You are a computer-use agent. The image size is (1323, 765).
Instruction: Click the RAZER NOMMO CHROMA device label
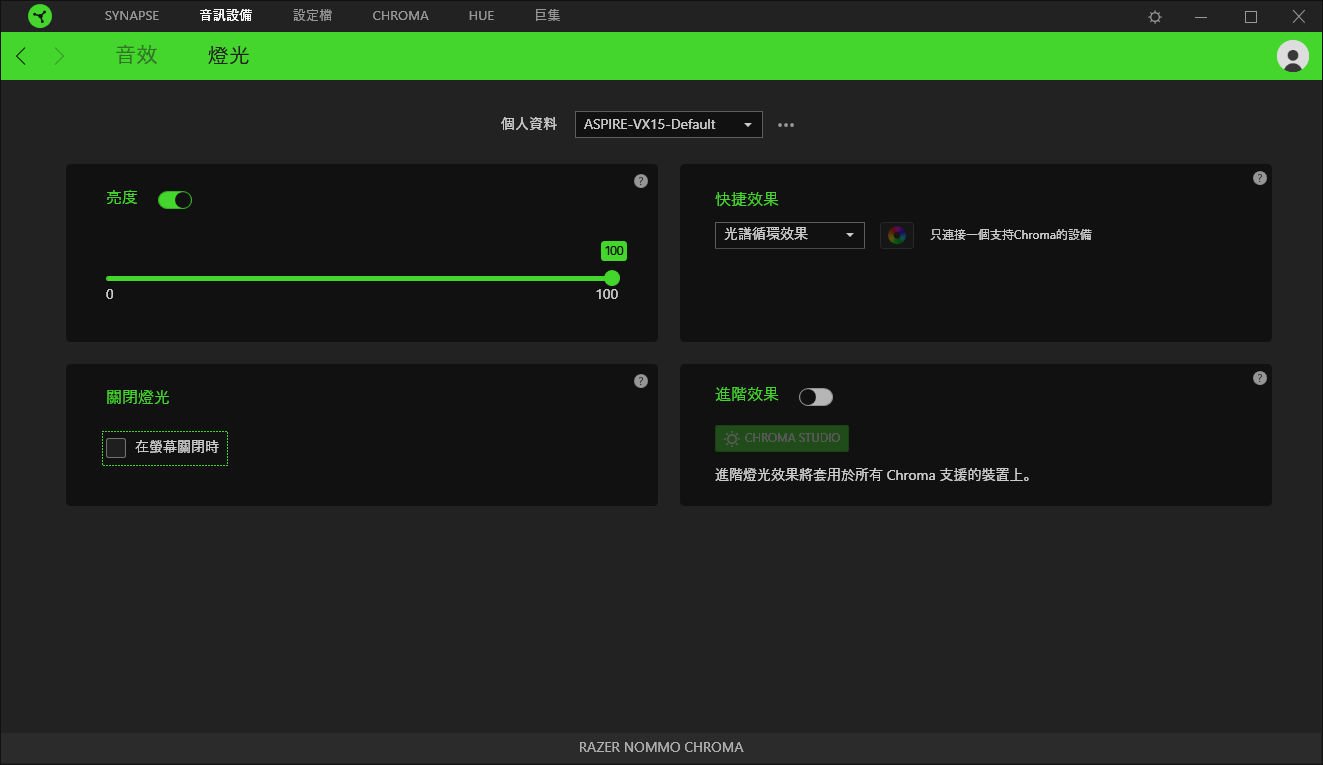(661, 747)
